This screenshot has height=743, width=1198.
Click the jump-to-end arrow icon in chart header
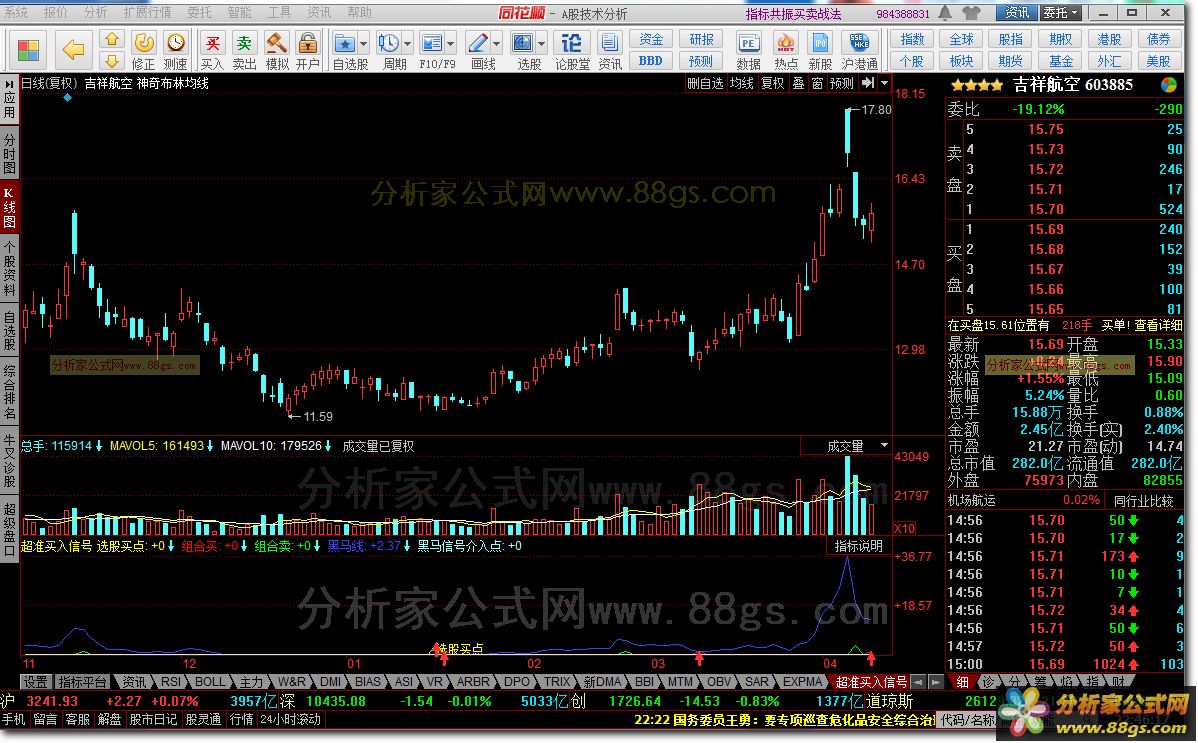[x=868, y=83]
